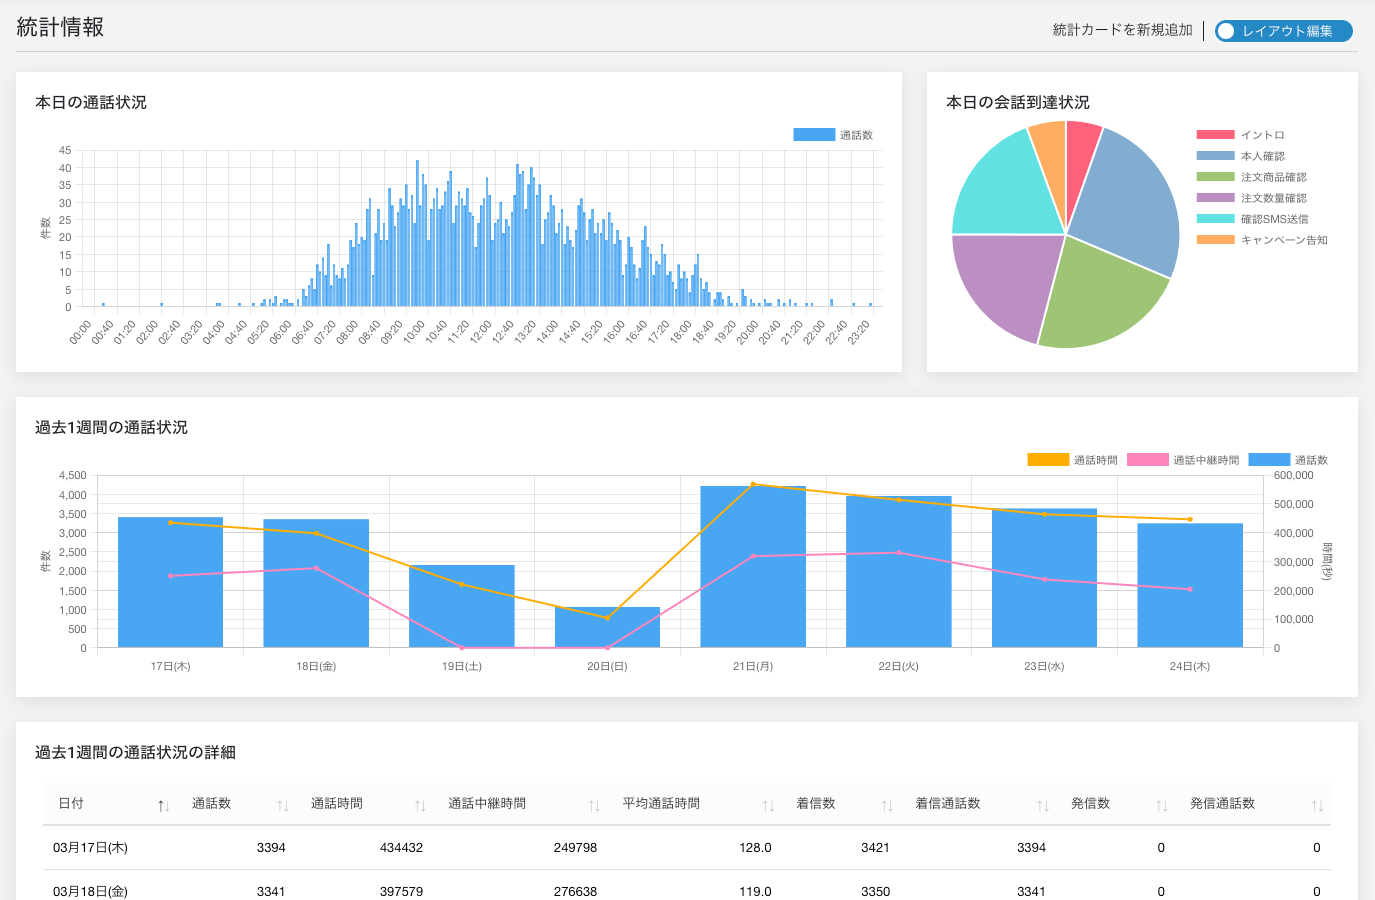Toggle the レイアウト編集 switch
1375x900 pixels.
coord(1283,31)
